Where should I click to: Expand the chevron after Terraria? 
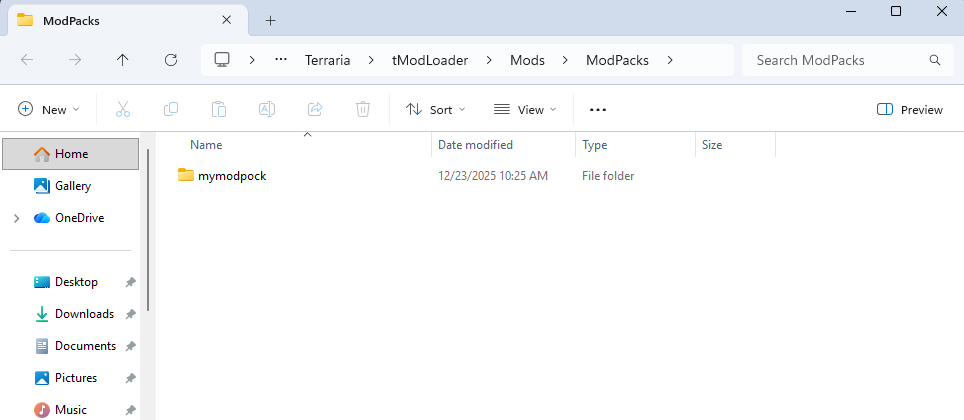[371, 60]
